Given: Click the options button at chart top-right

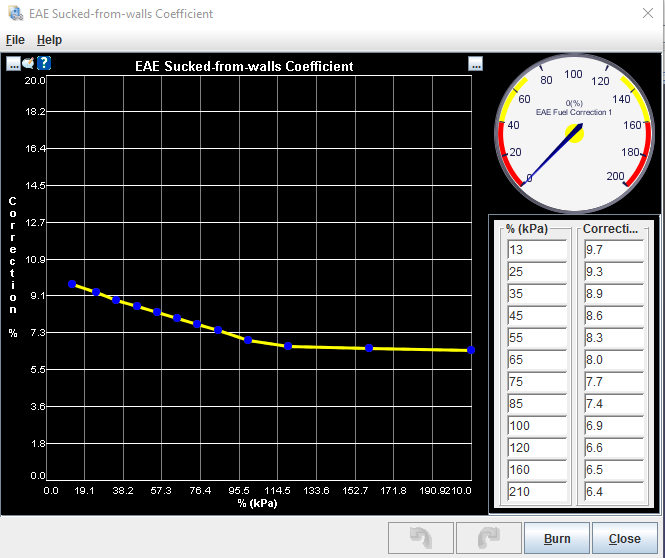Looking at the screenshot, I should [476, 63].
